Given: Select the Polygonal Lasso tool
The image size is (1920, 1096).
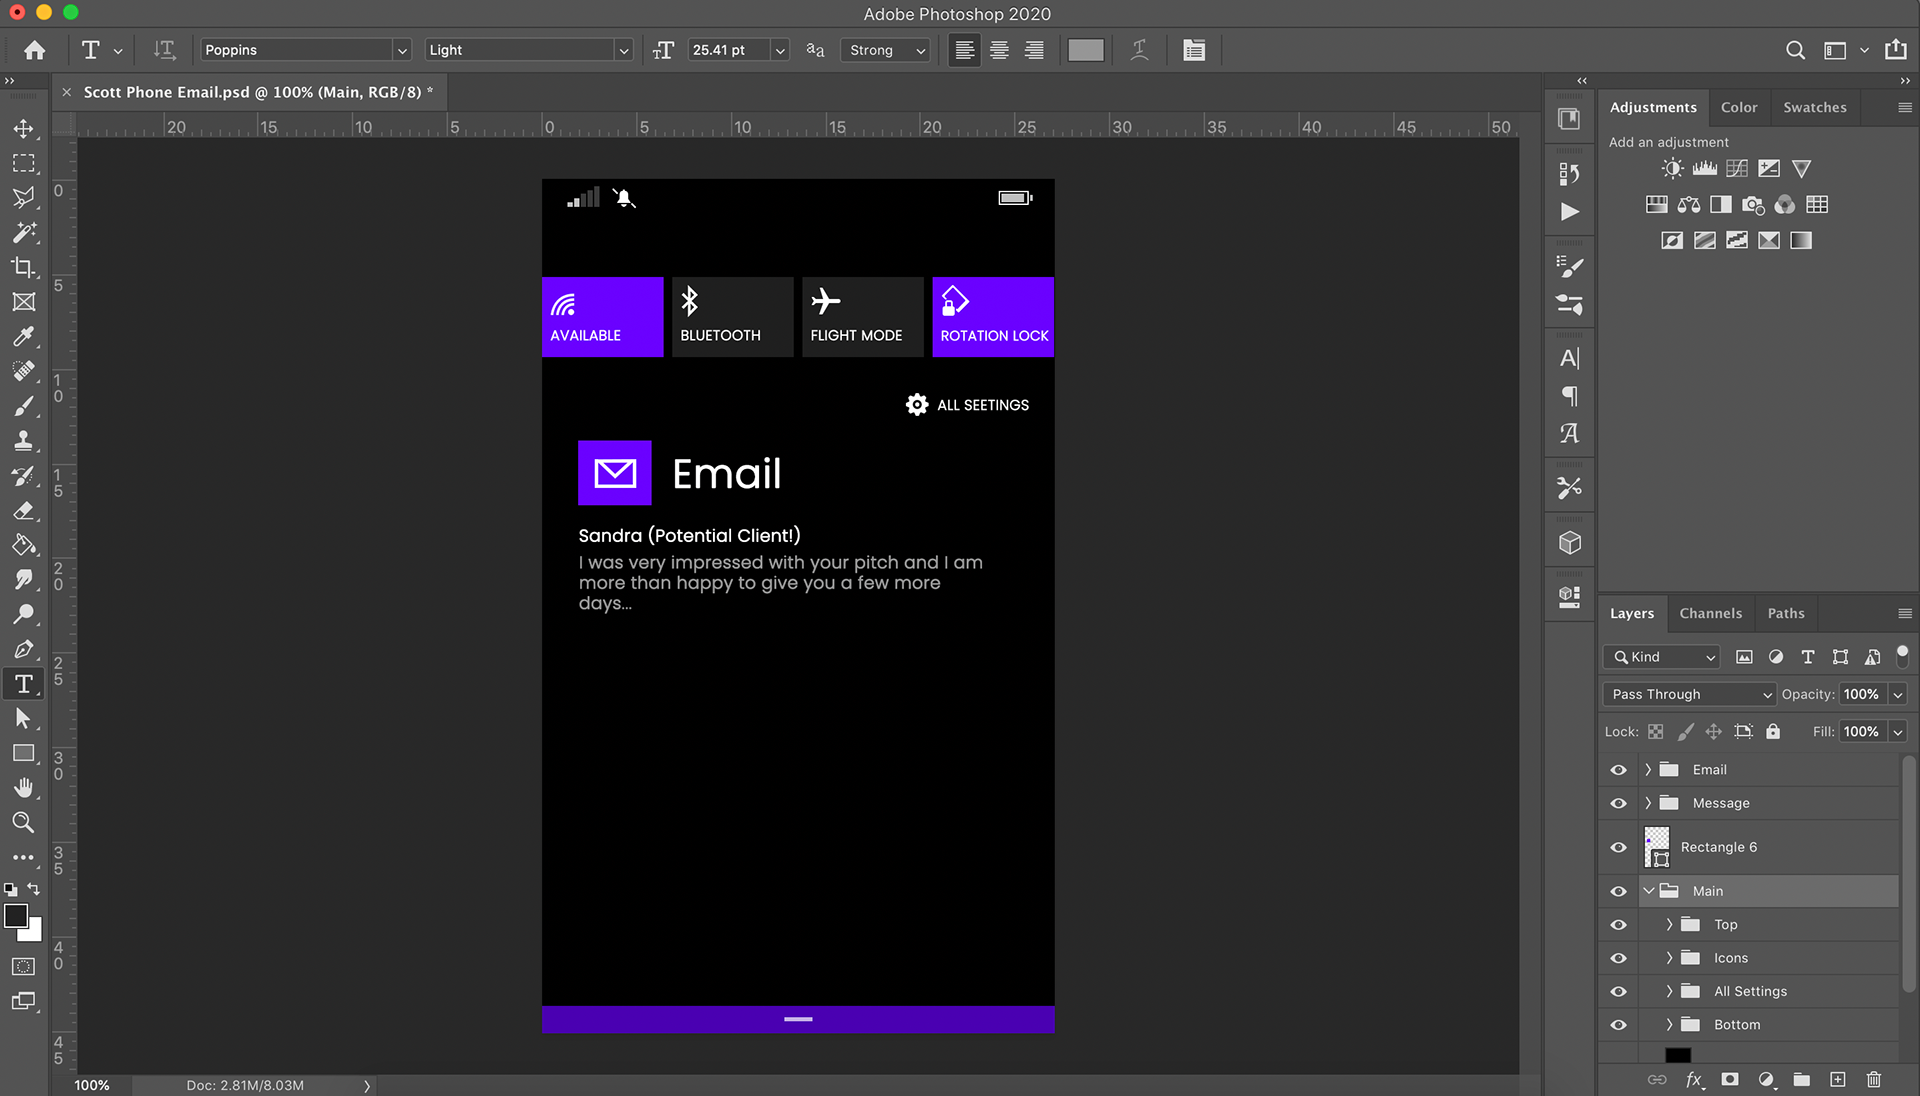Looking at the screenshot, I should coord(23,198).
